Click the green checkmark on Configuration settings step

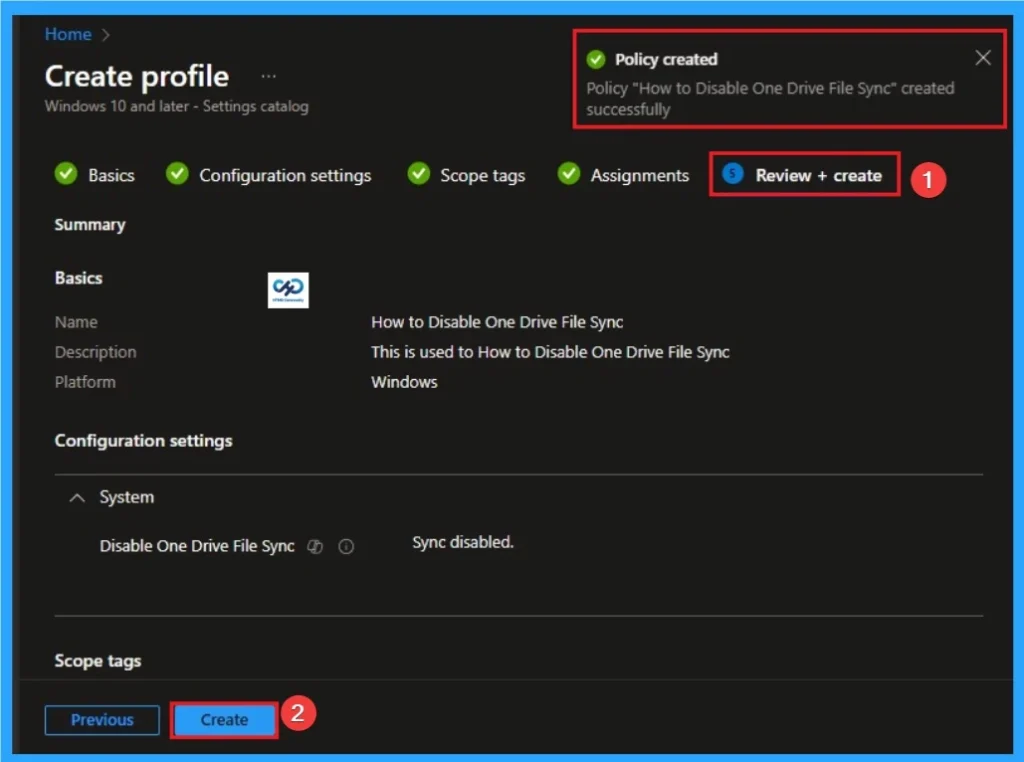pyautogui.click(x=177, y=174)
